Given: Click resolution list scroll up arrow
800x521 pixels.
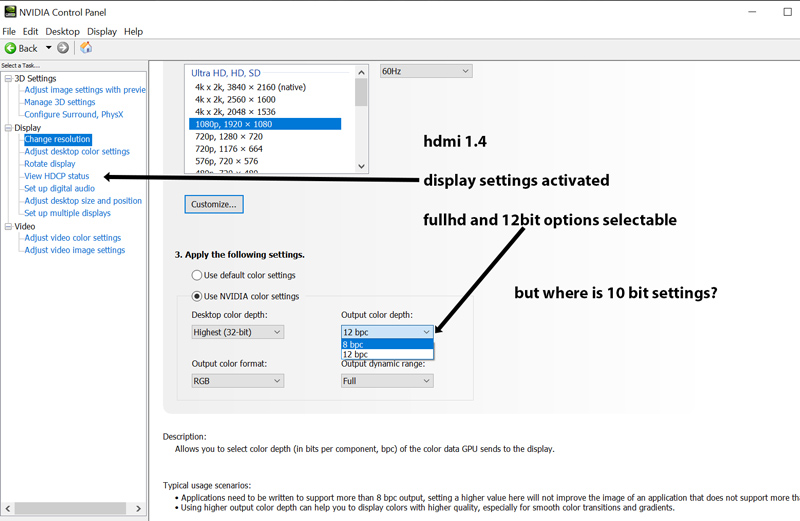Looking at the screenshot, I should pos(361,72).
